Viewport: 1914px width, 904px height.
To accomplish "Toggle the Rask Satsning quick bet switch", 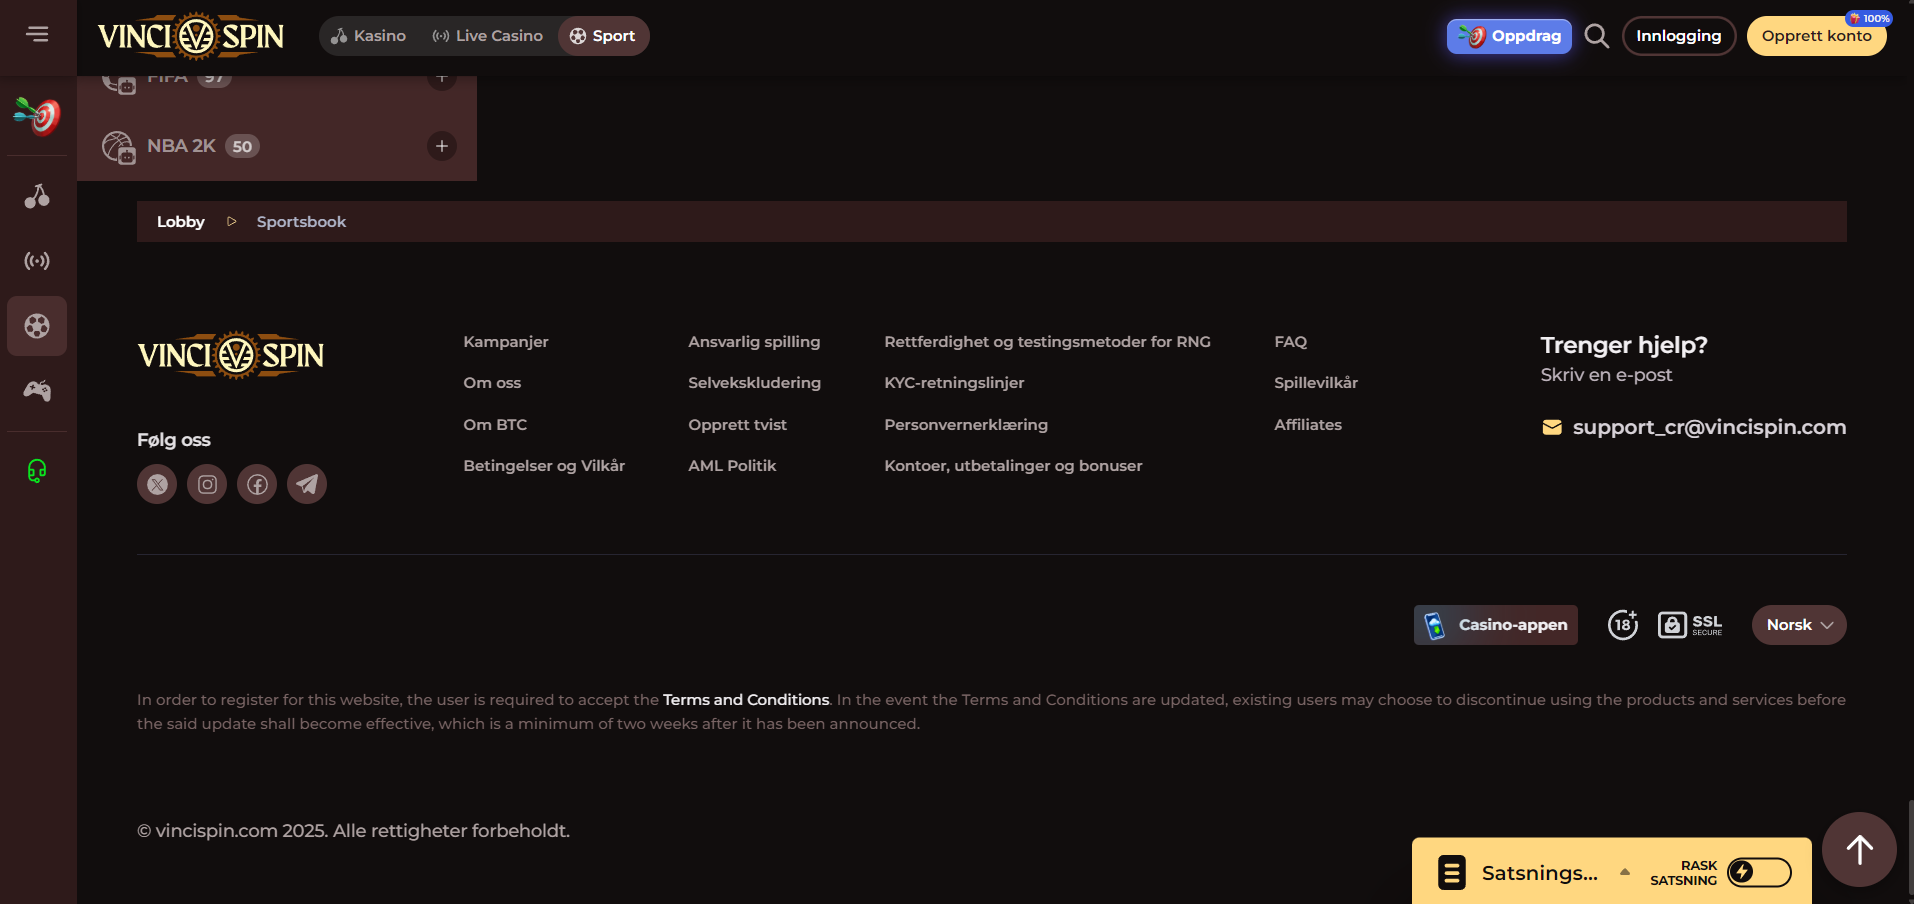I will (x=1759, y=872).
